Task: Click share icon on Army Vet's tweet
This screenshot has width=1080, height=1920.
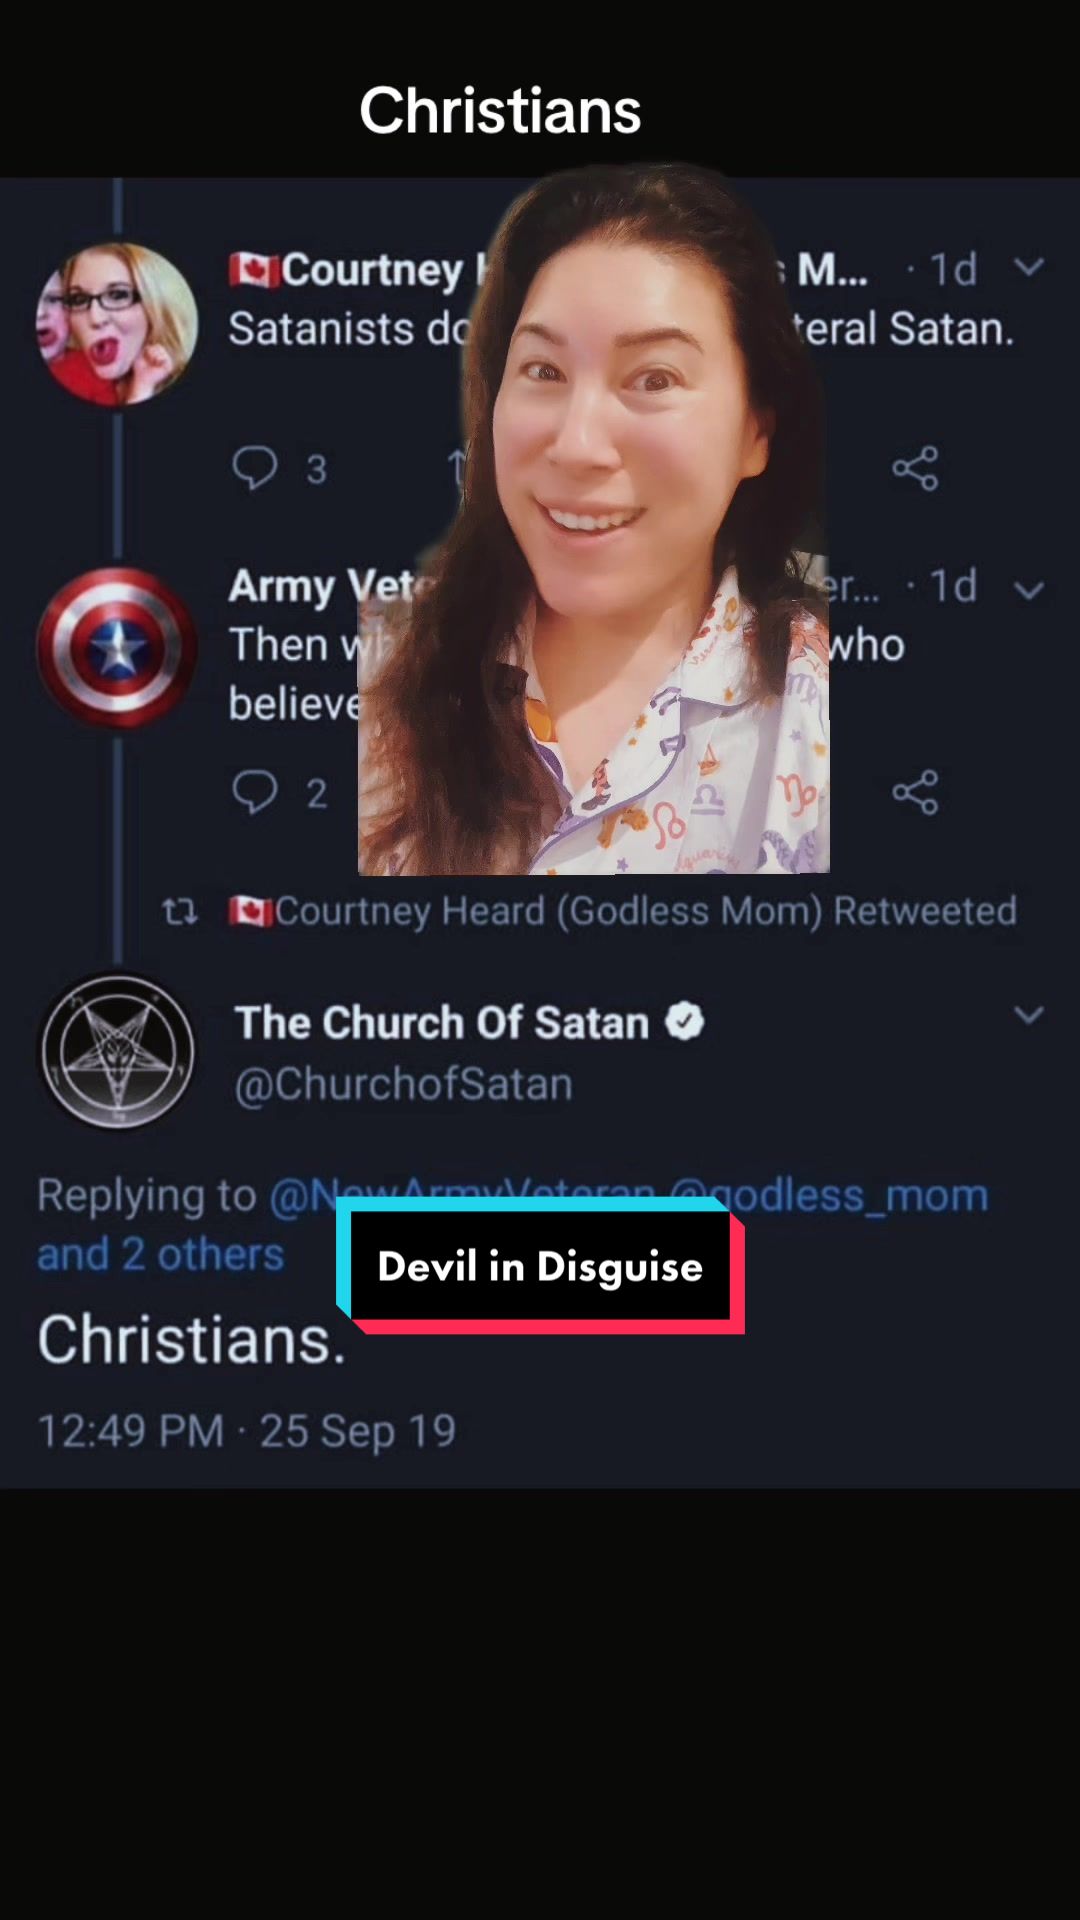Action: tap(915, 792)
